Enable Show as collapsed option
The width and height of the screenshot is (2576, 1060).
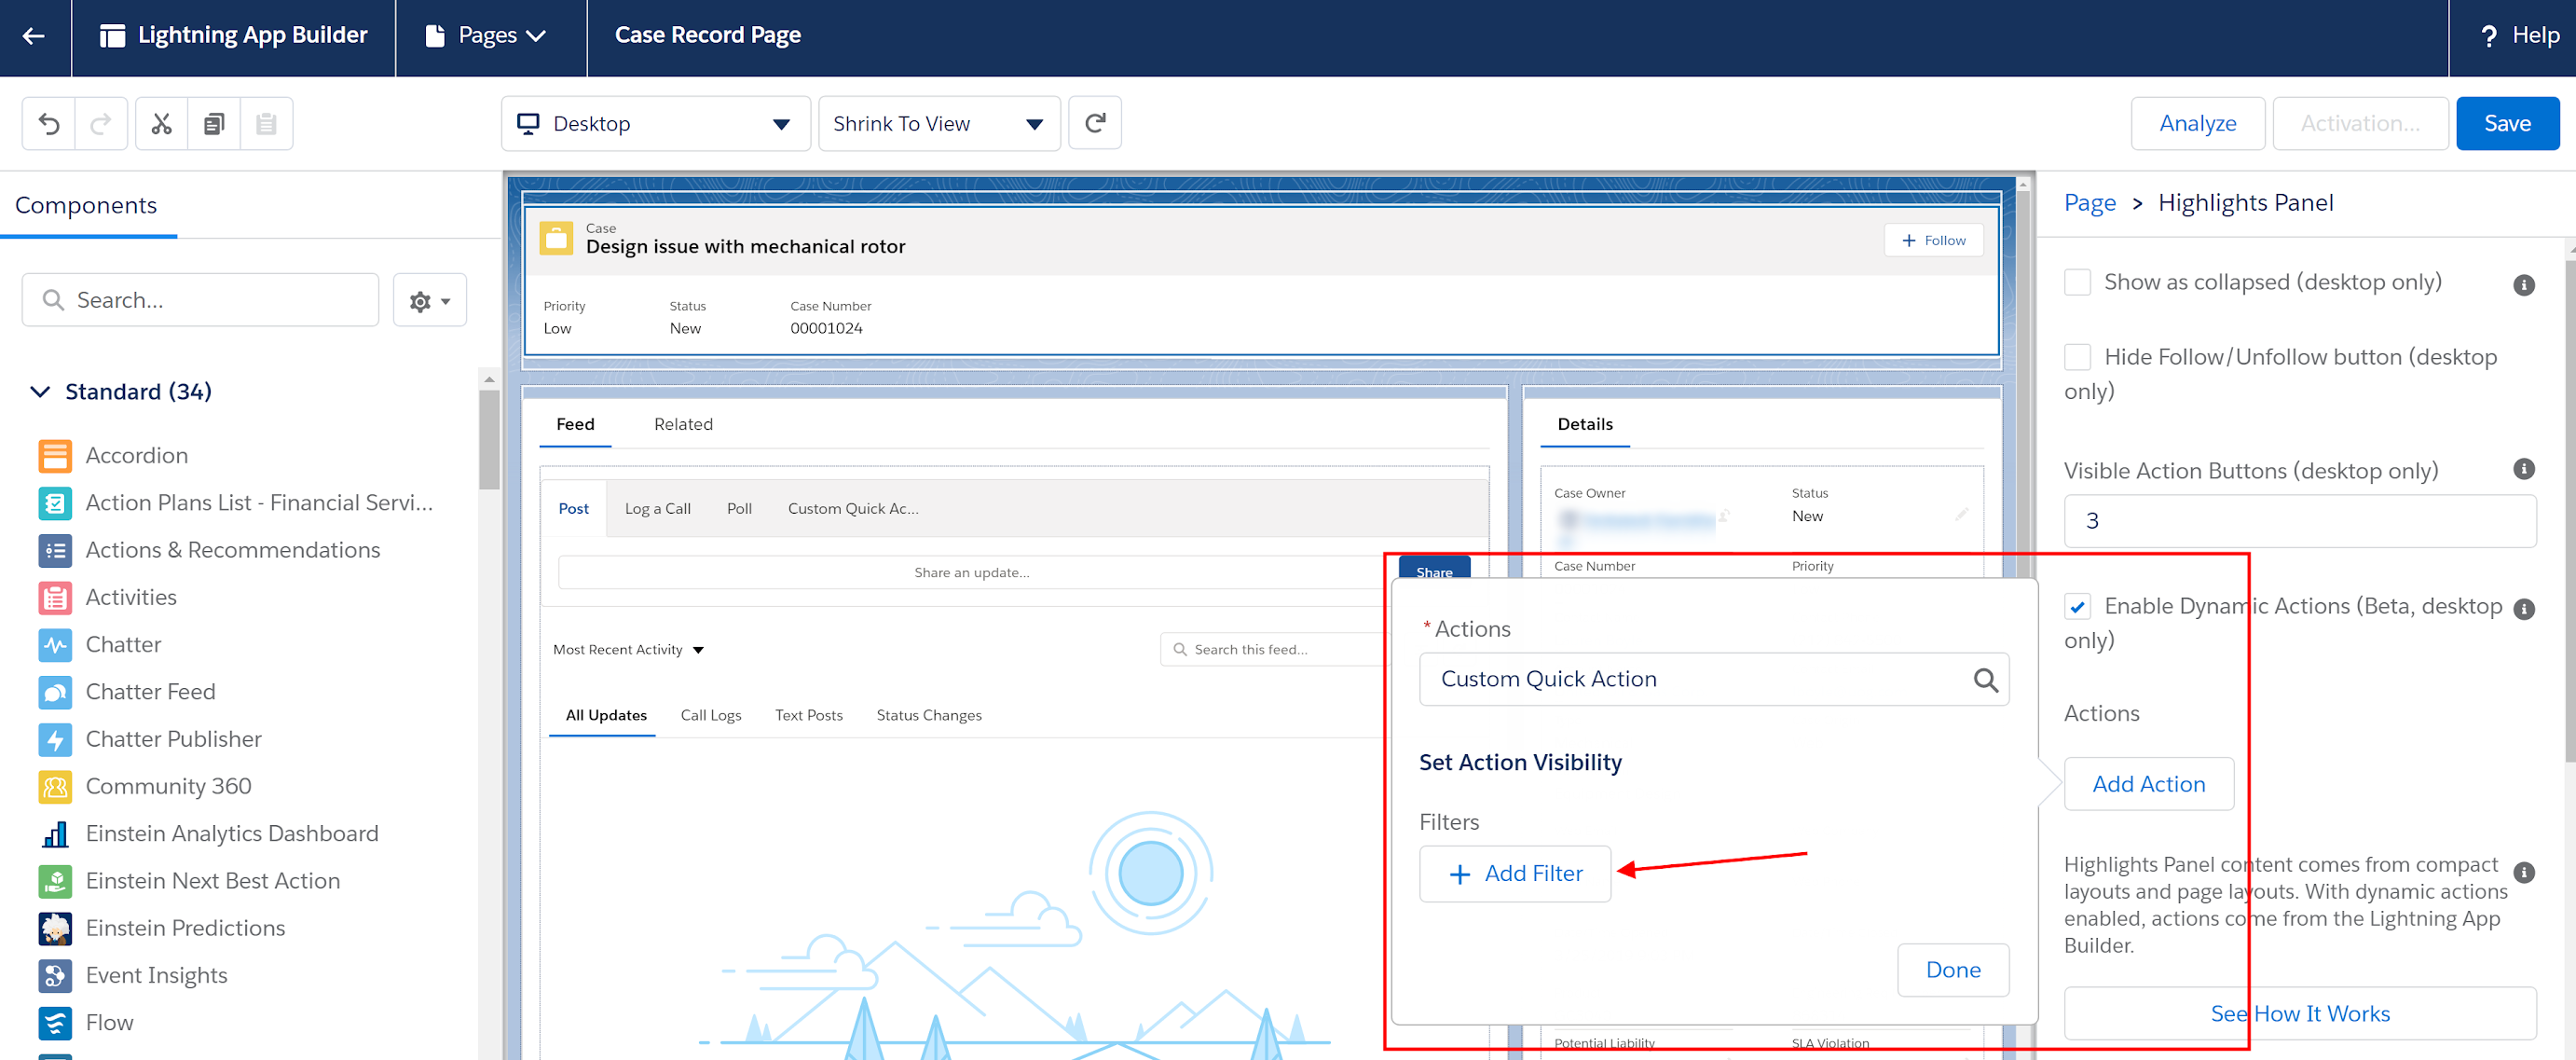pyautogui.click(x=2077, y=282)
